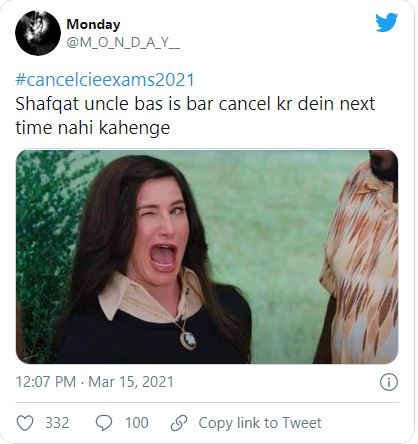Open the #cancelcieexams2021 hashtag
The width and height of the screenshot is (418, 444).
tap(105, 80)
